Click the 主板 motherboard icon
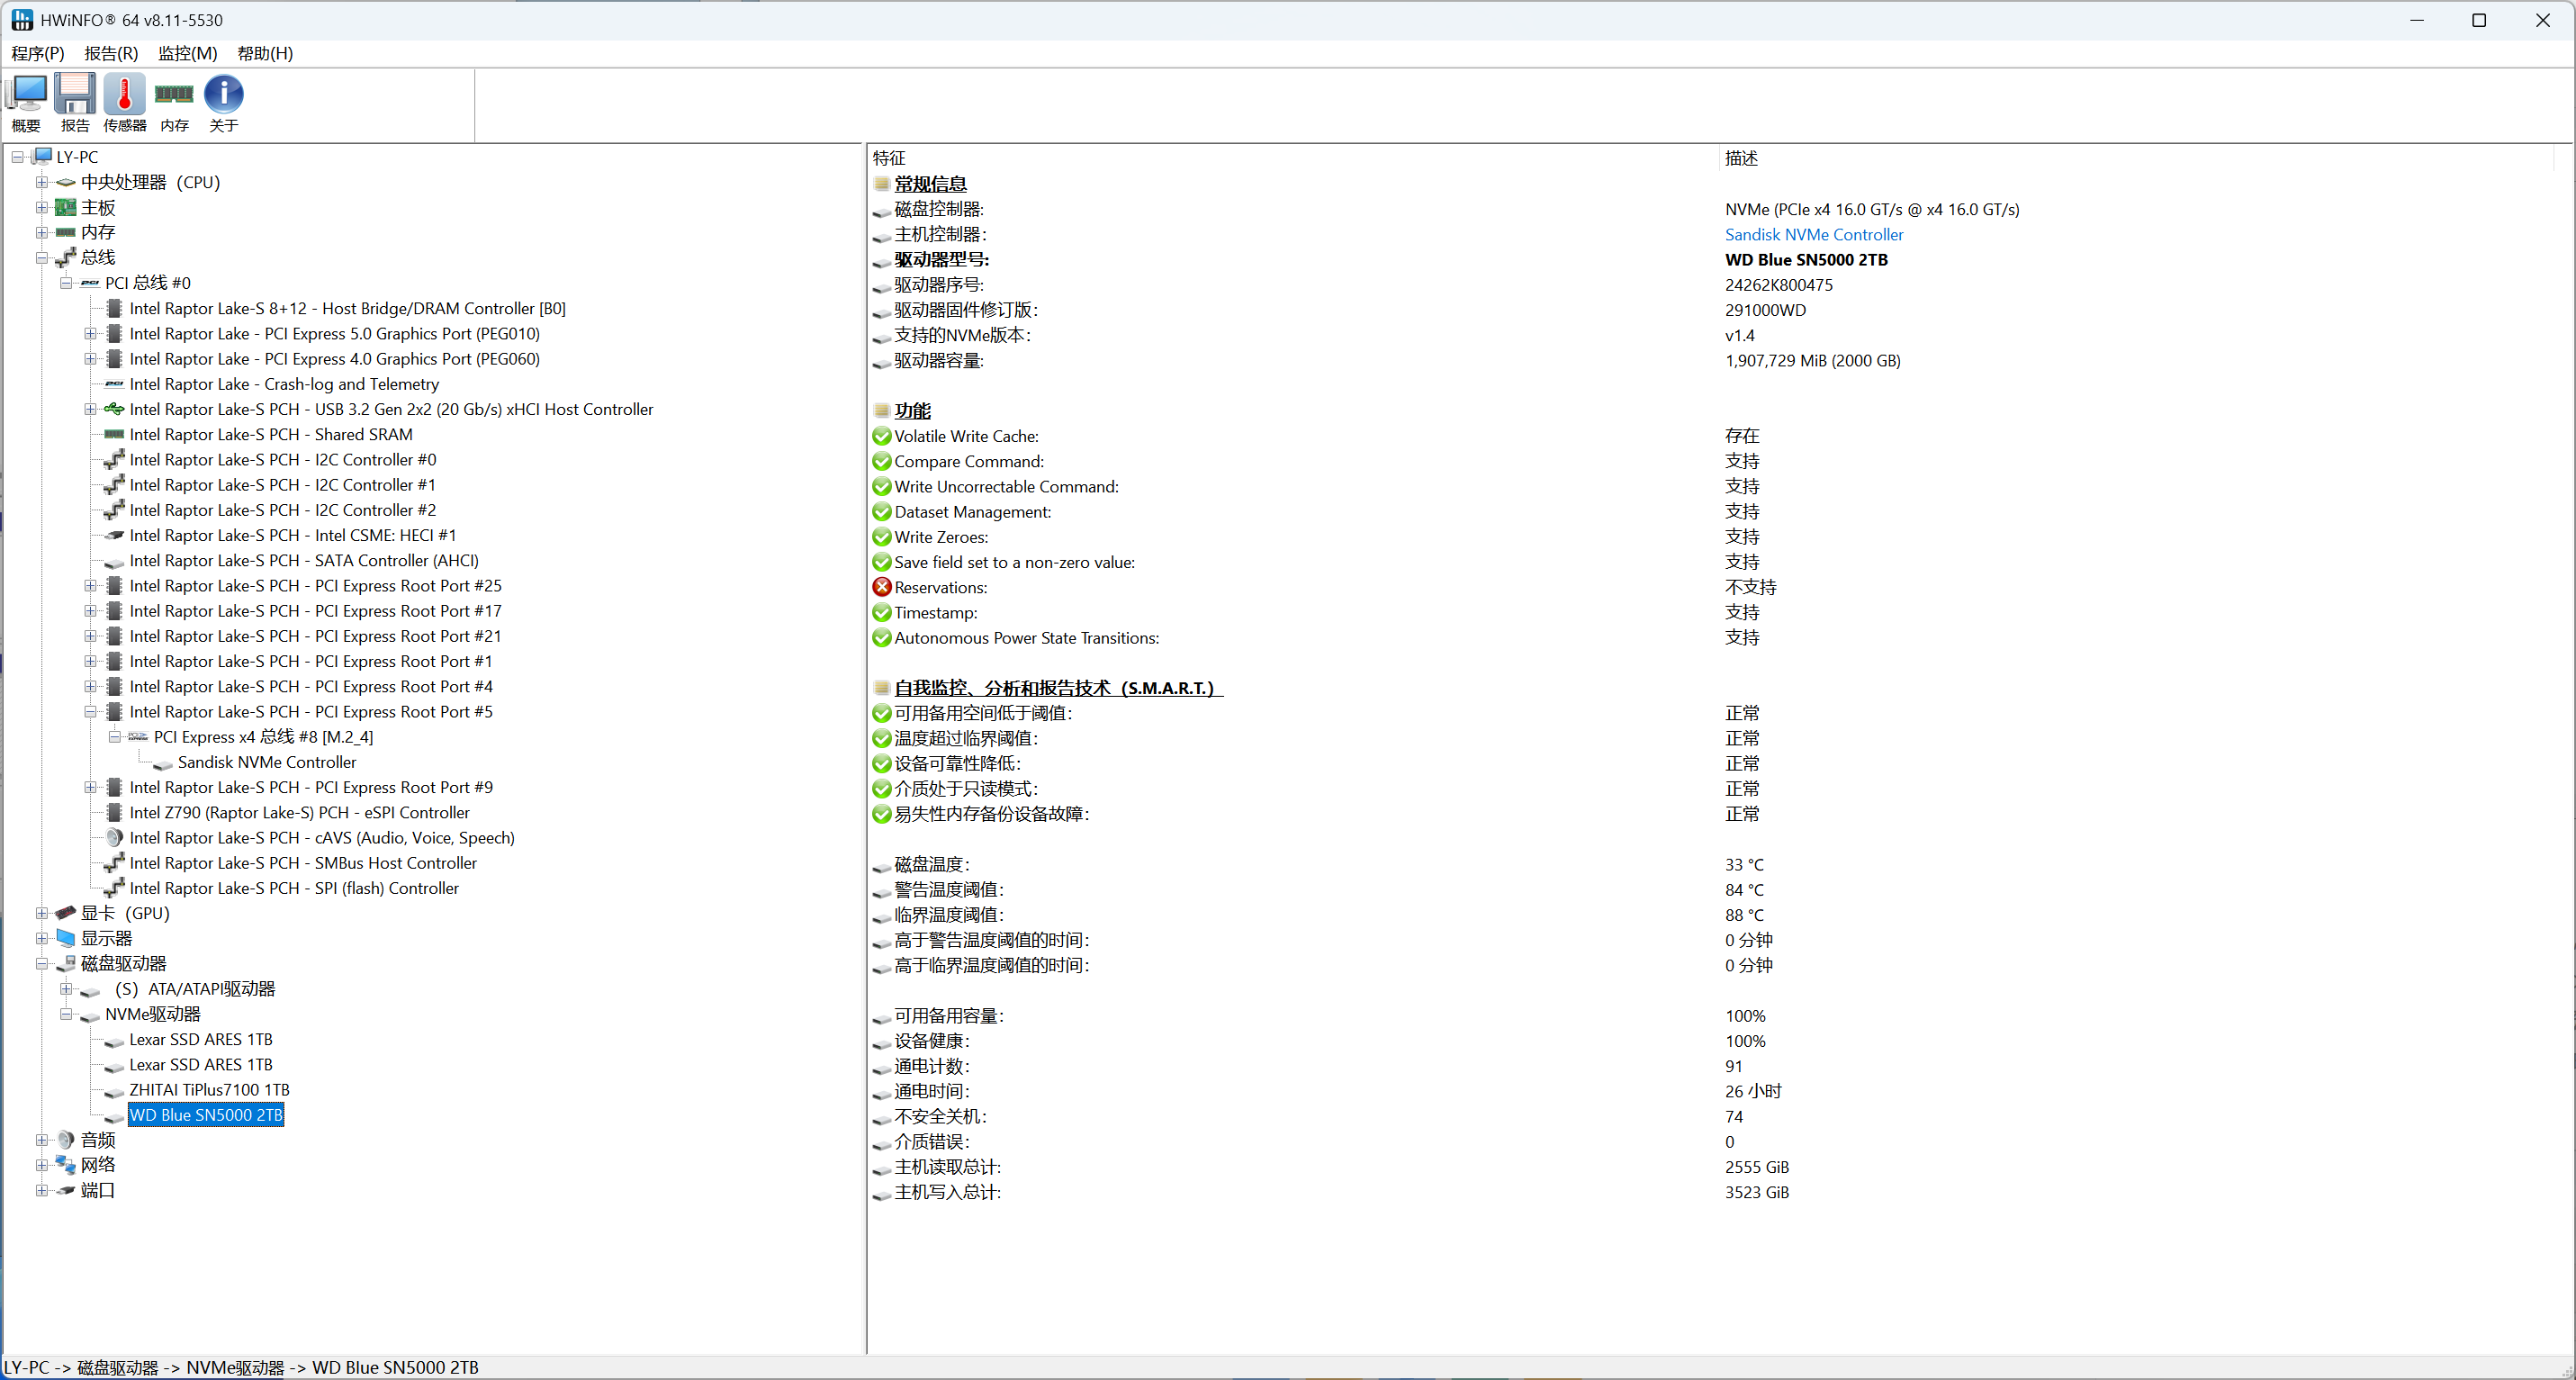Image resolution: width=2576 pixels, height=1380 pixels. coord(66,207)
